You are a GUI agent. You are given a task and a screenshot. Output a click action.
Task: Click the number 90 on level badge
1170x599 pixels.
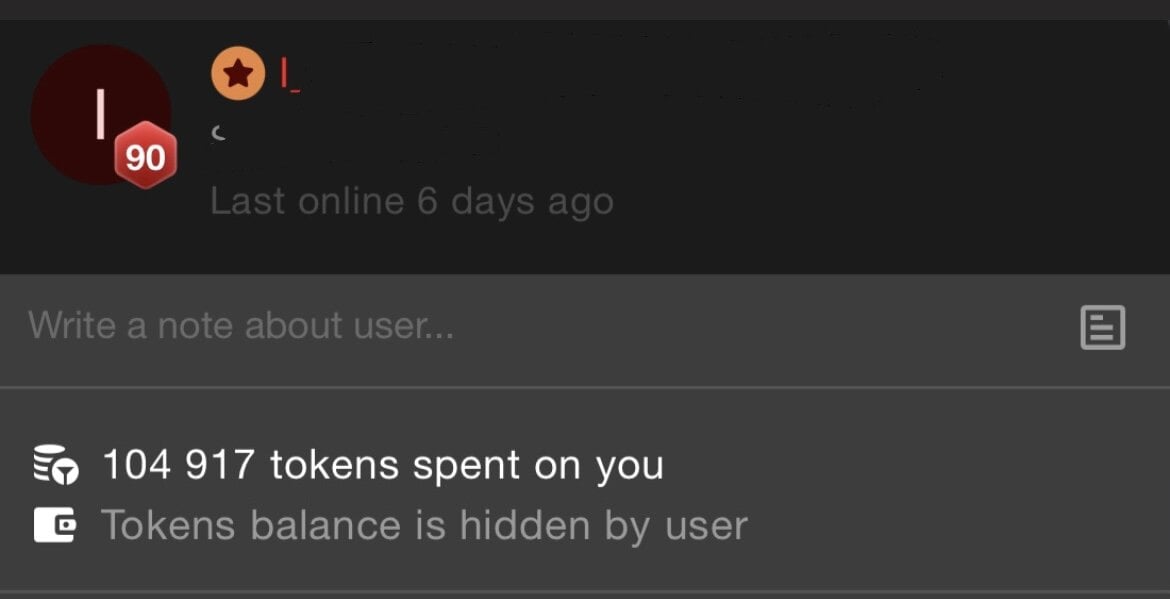146,157
